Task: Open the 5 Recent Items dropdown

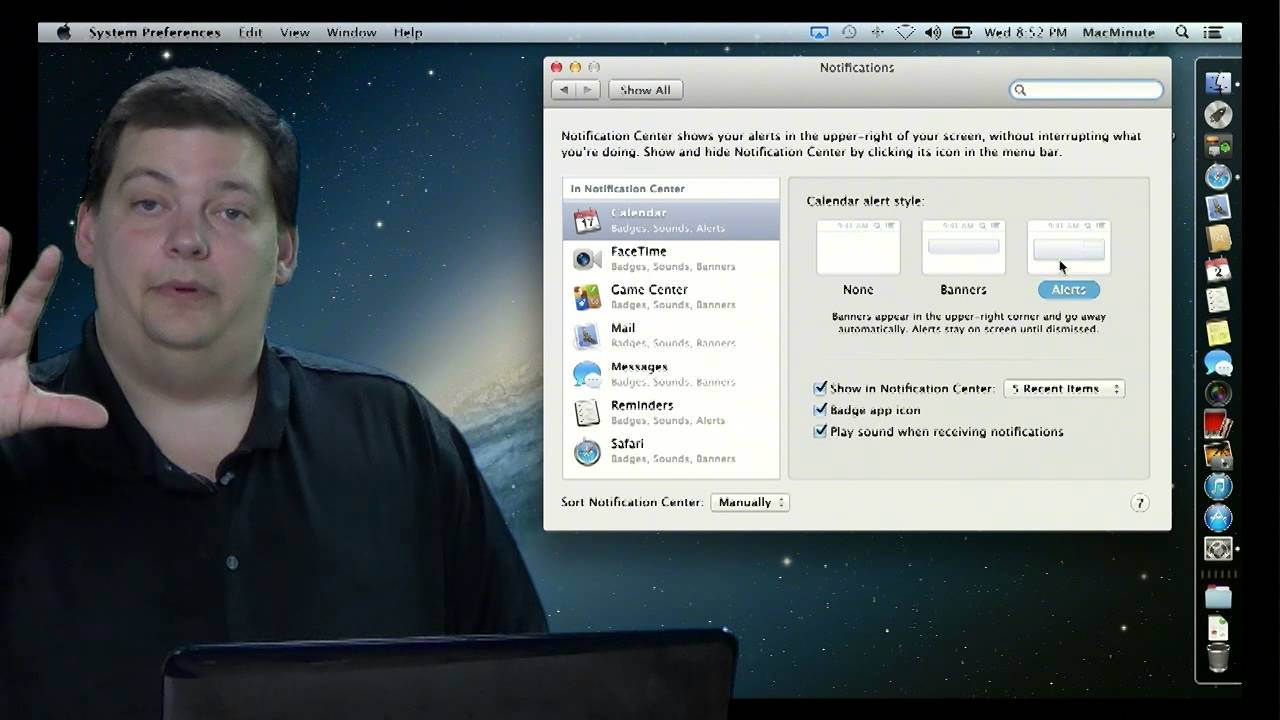Action: click(x=1063, y=388)
